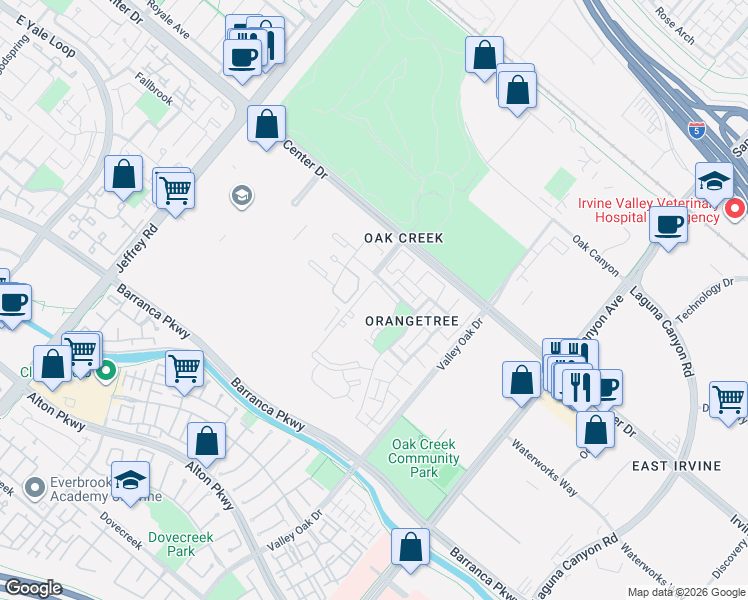Open the shopping bag marker west of Jeffrey Rd
Image resolution: width=748 pixels, height=600 pixels.
[124, 176]
